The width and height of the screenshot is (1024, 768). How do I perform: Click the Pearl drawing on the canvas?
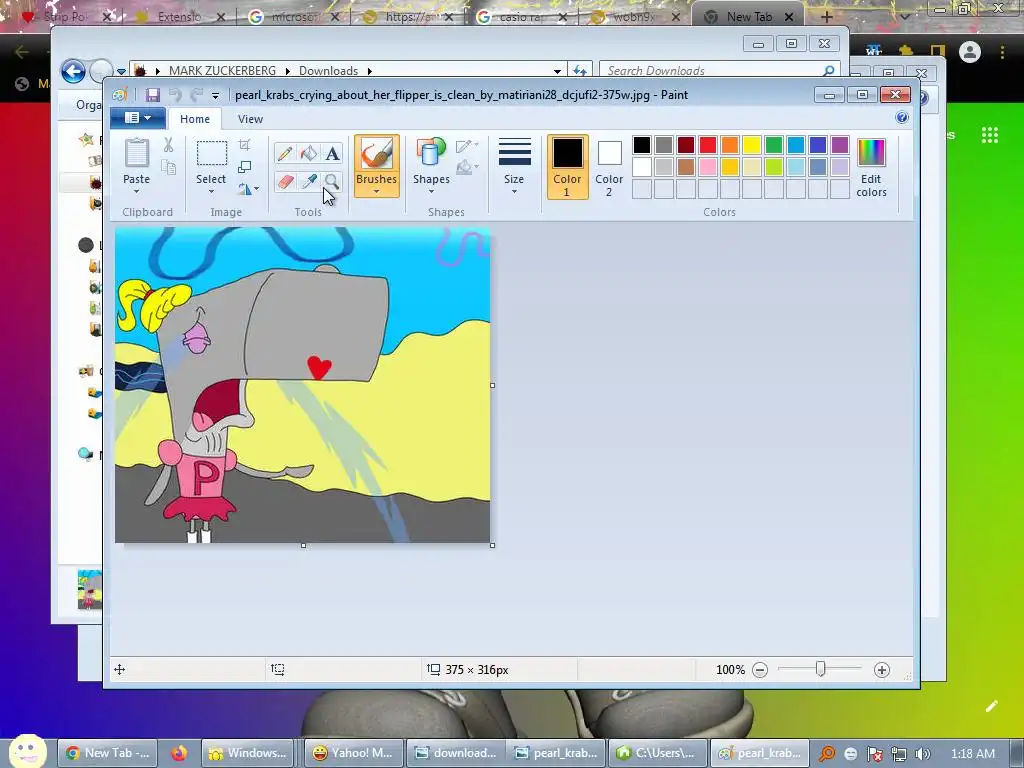[x=302, y=385]
